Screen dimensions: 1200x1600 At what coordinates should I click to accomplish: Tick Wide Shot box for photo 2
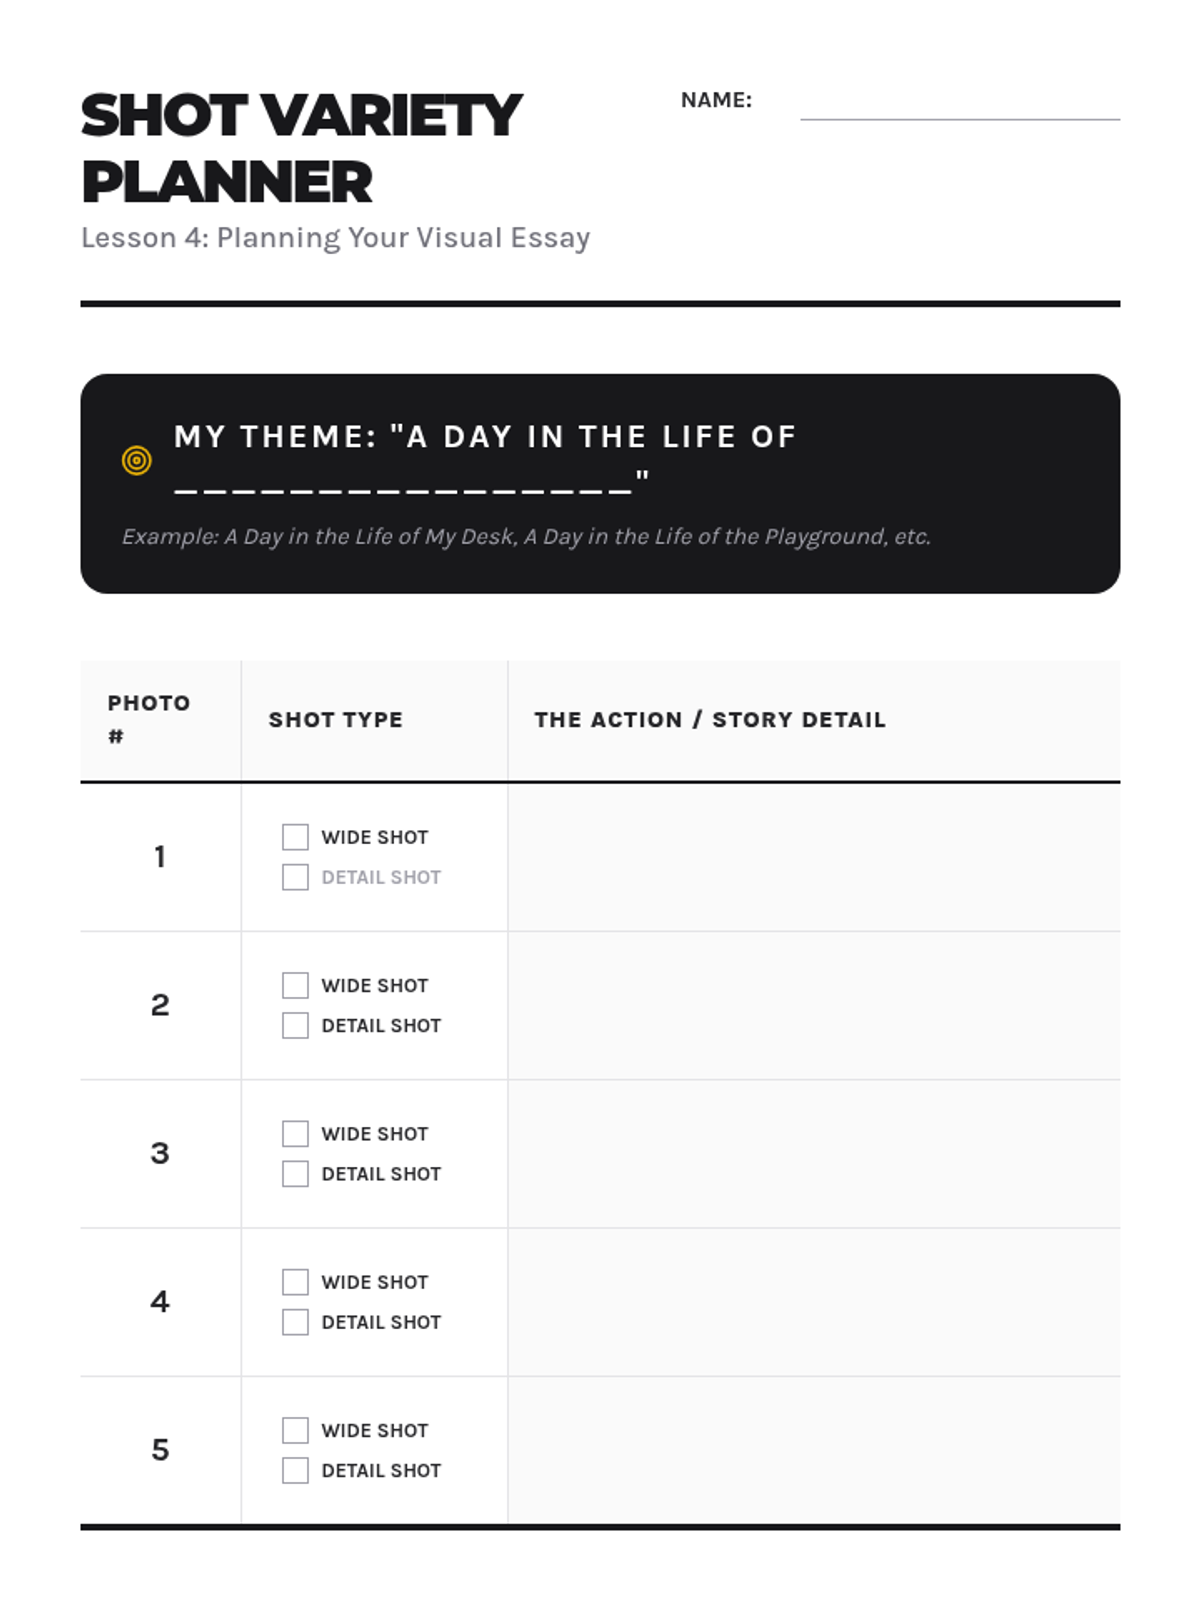(295, 985)
